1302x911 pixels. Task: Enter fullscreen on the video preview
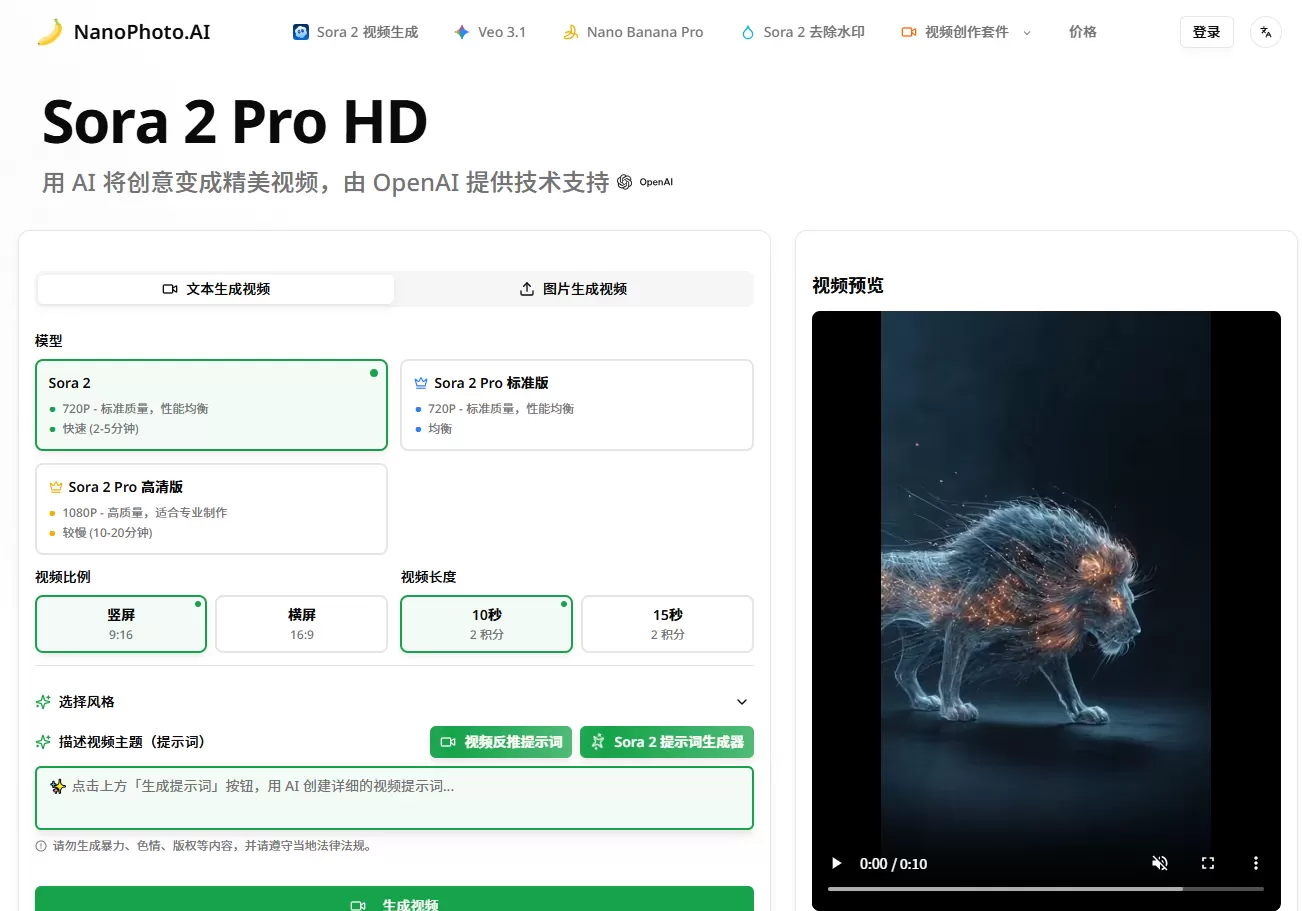(x=1207, y=862)
